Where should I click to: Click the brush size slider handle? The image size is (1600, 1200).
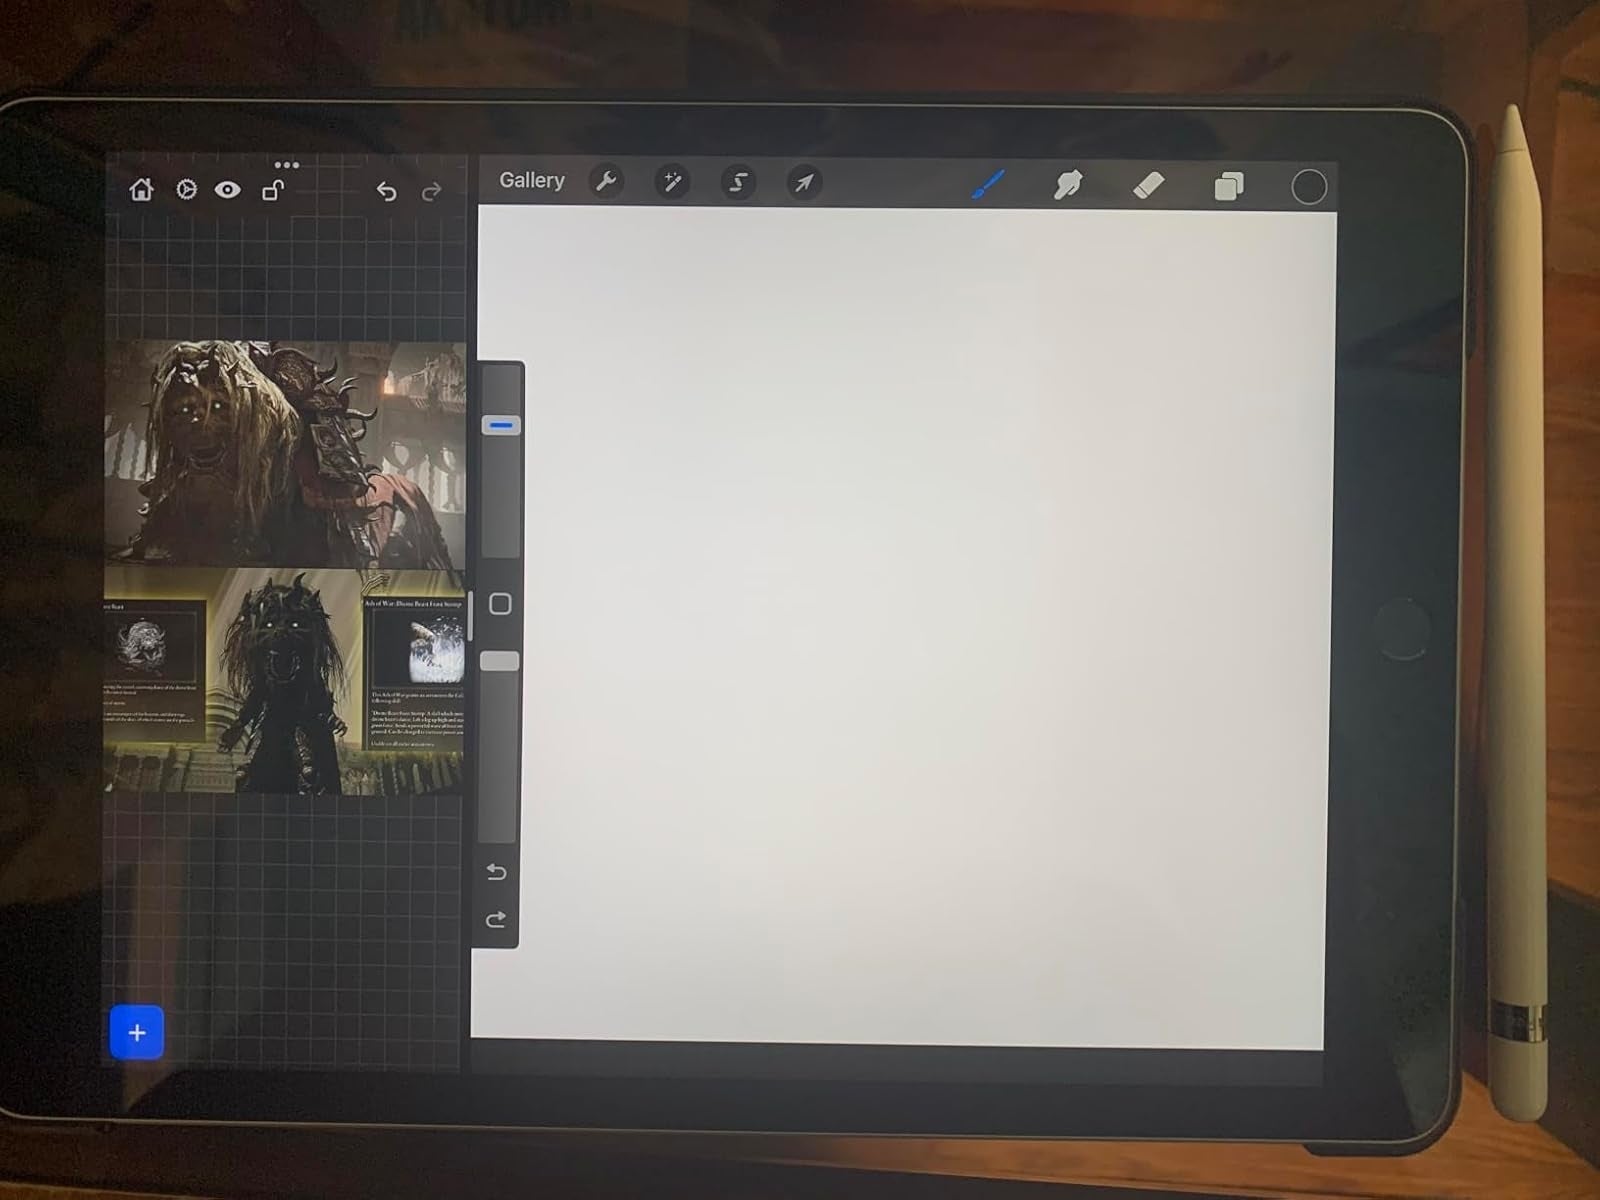click(501, 426)
